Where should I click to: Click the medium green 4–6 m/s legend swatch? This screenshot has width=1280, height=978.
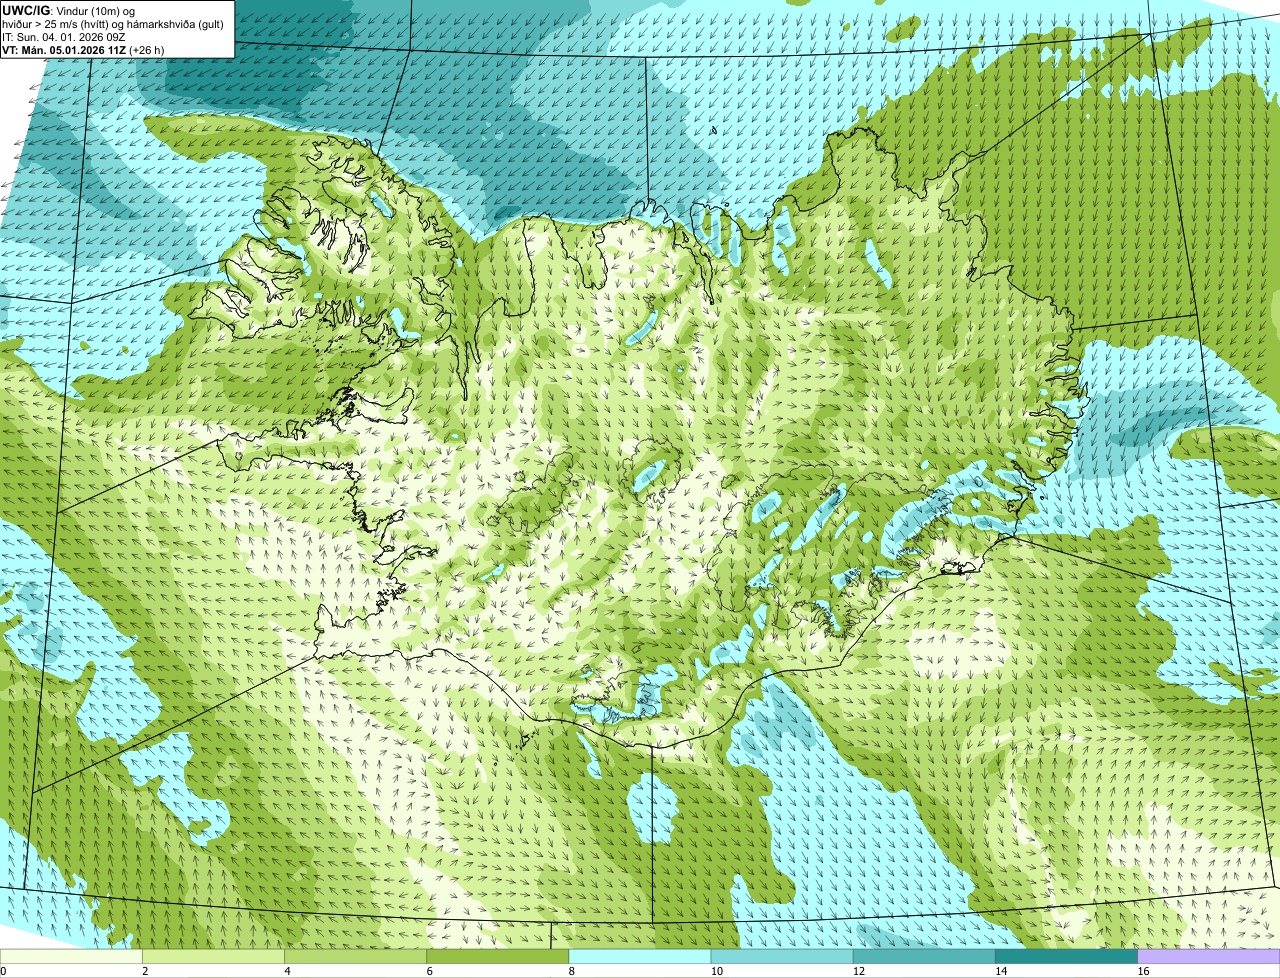point(355,956)
